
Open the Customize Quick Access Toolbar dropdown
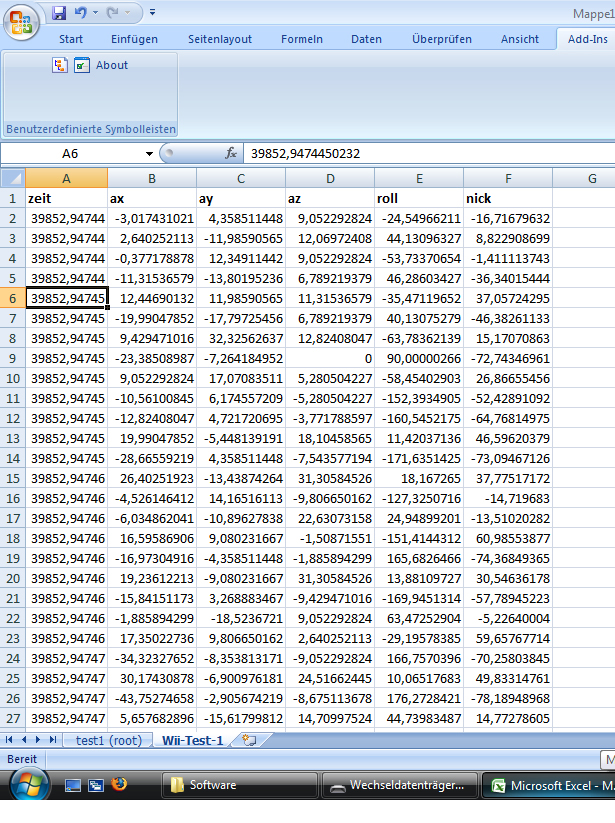152,13
